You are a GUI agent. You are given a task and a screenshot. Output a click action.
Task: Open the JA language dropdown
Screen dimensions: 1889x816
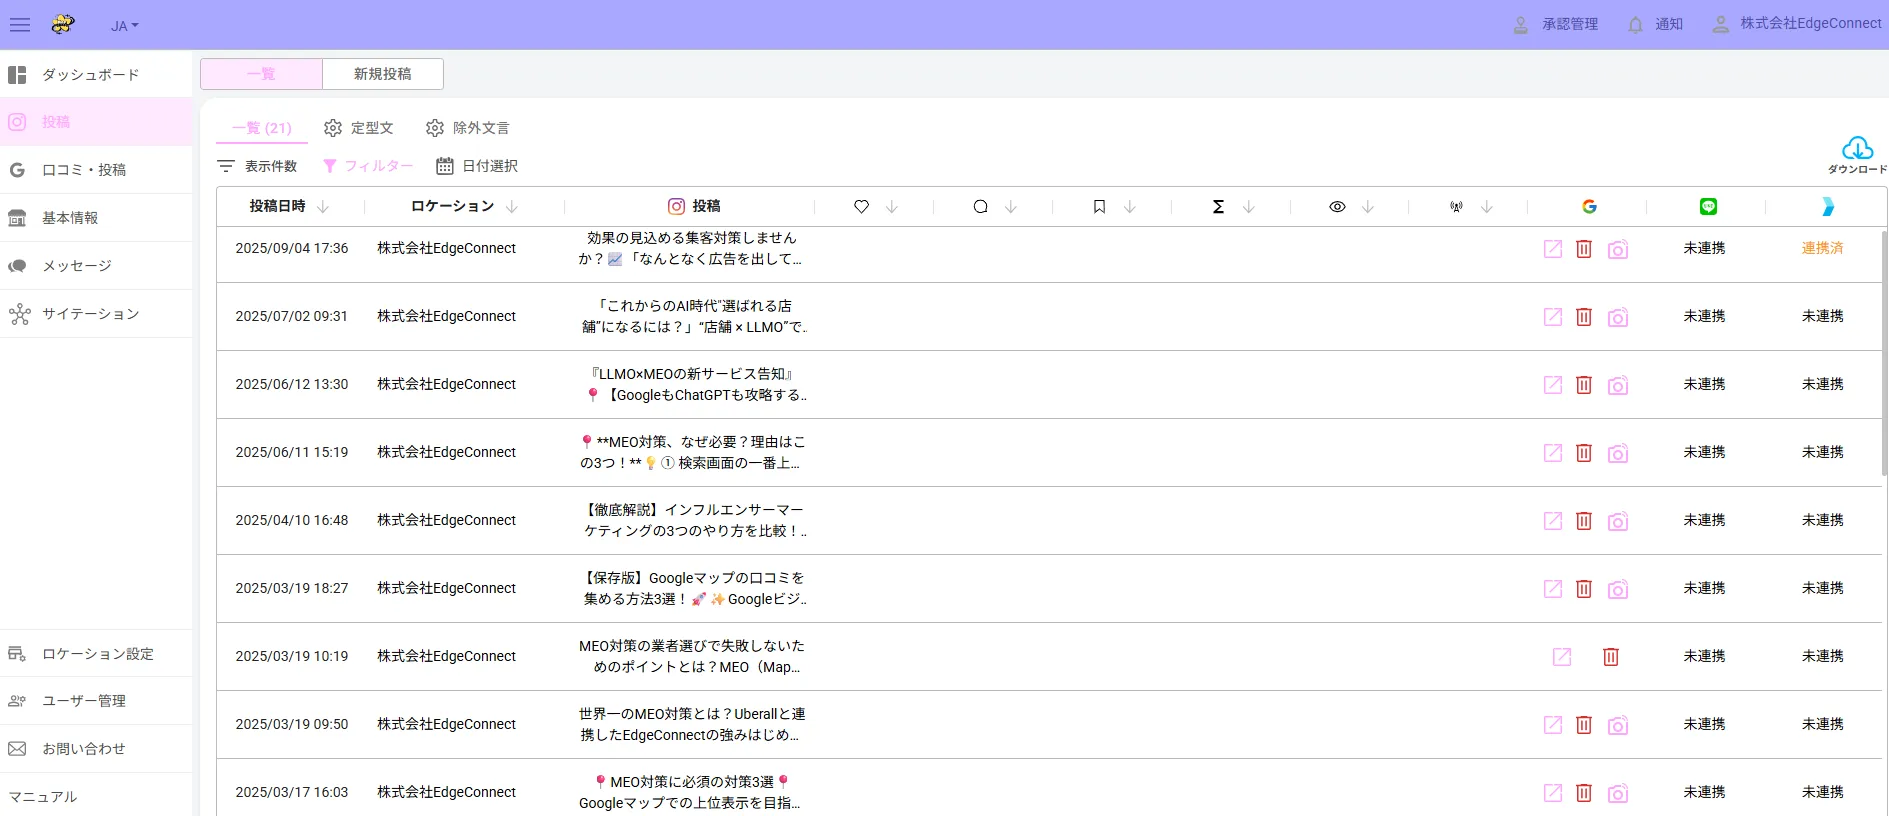pyautogui.click(x=124, y=26)
